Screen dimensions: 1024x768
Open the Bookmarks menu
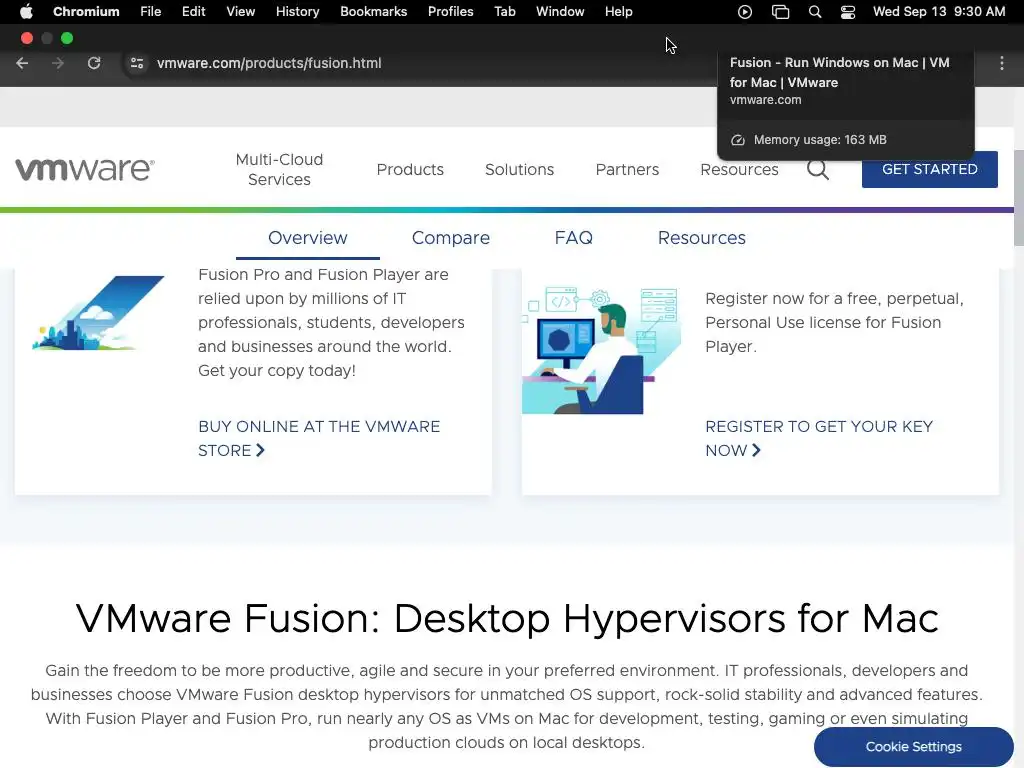coord(374,12)
